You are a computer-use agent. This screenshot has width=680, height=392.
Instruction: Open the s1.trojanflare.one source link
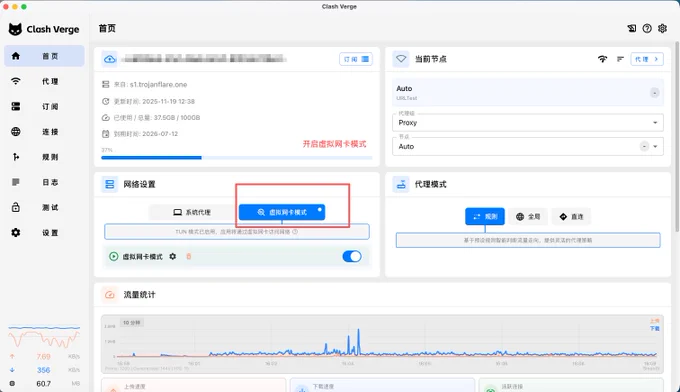coord(158,85)
